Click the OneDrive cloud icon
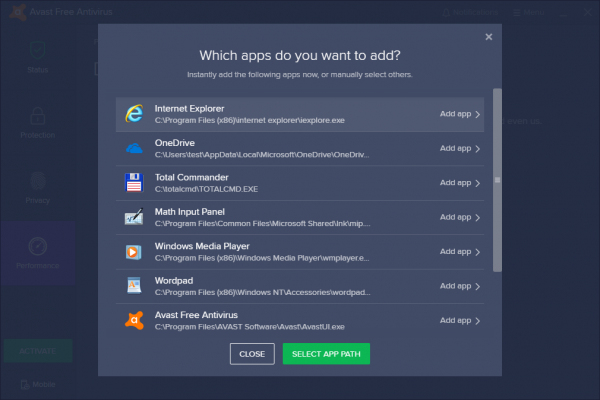Screen dimensions: 600x400 click(x=134, y=149)
